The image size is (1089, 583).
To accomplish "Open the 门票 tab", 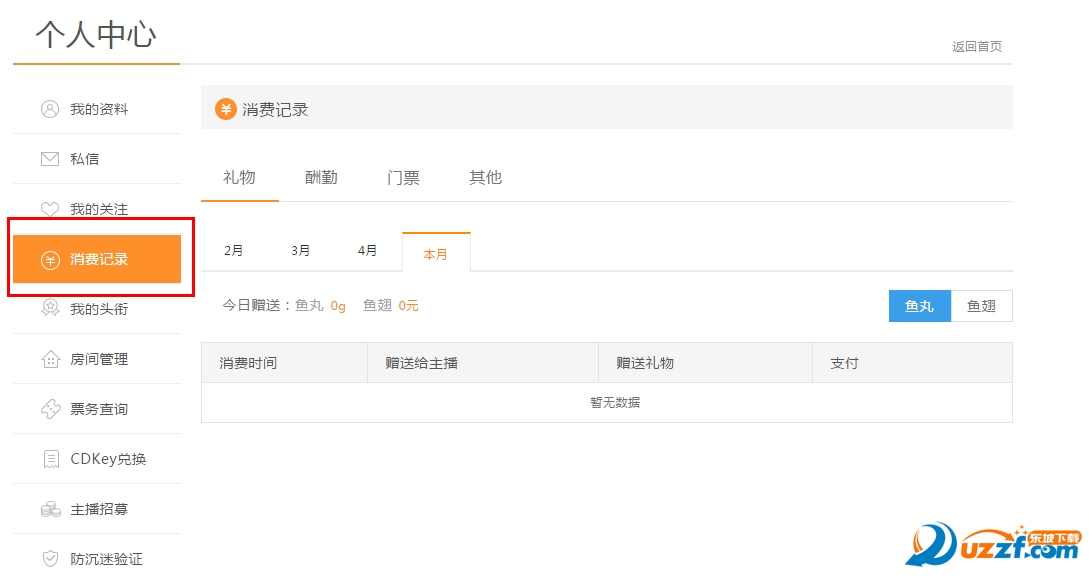I will [x=403, y=178].
